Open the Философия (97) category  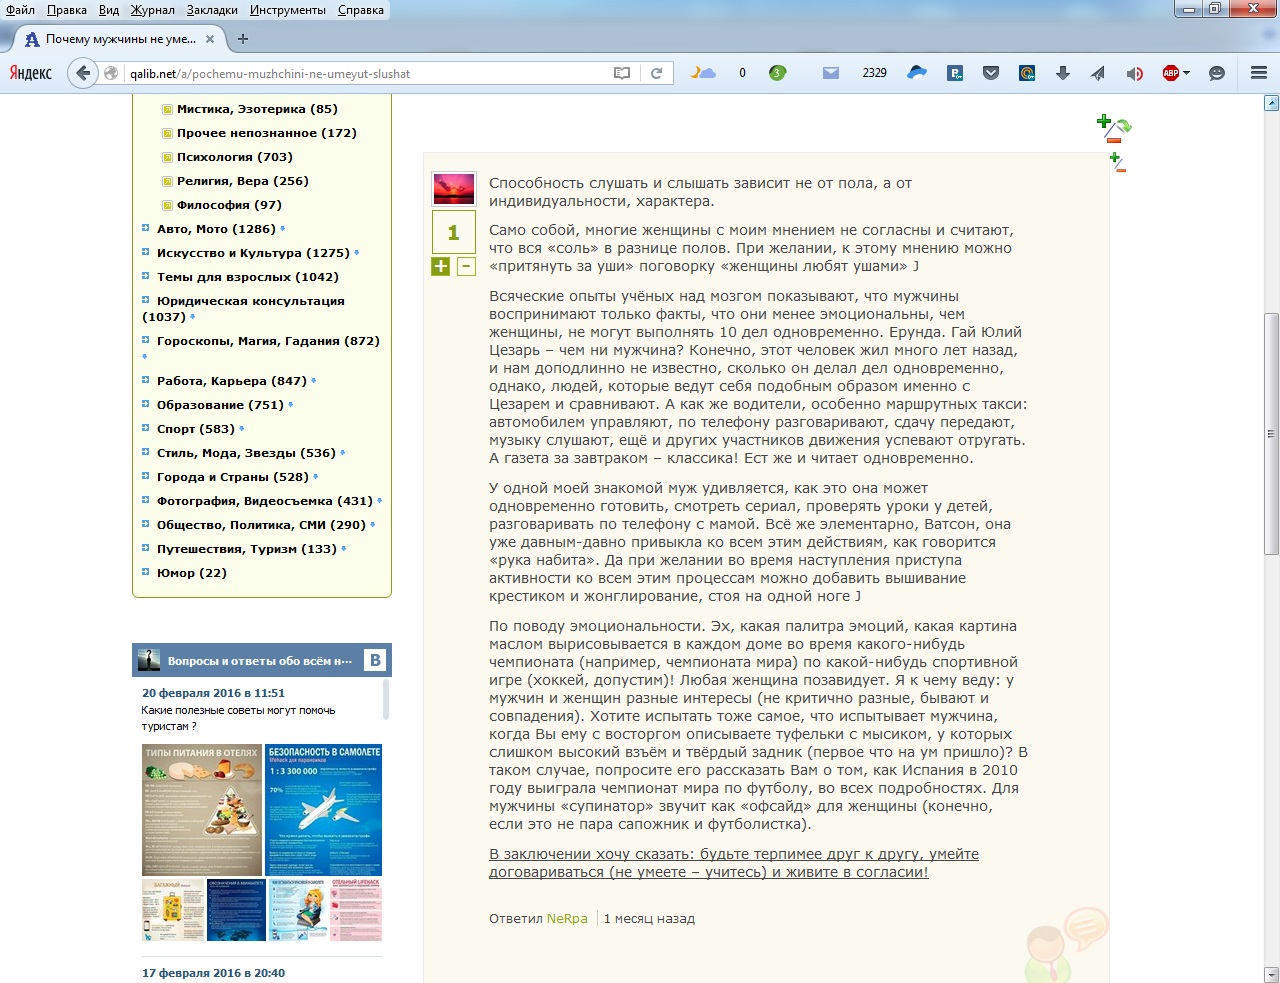click(x=229, y=205)
